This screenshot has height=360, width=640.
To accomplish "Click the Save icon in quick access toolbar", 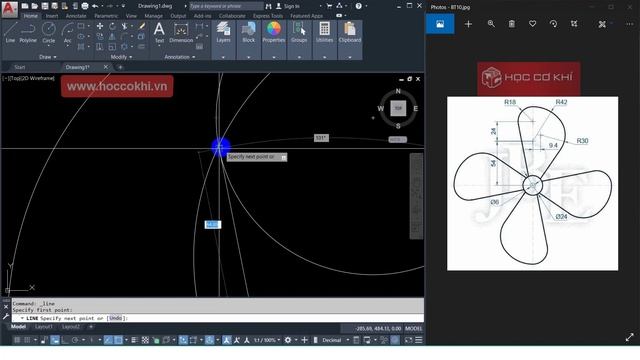I will tap(45, 6).
